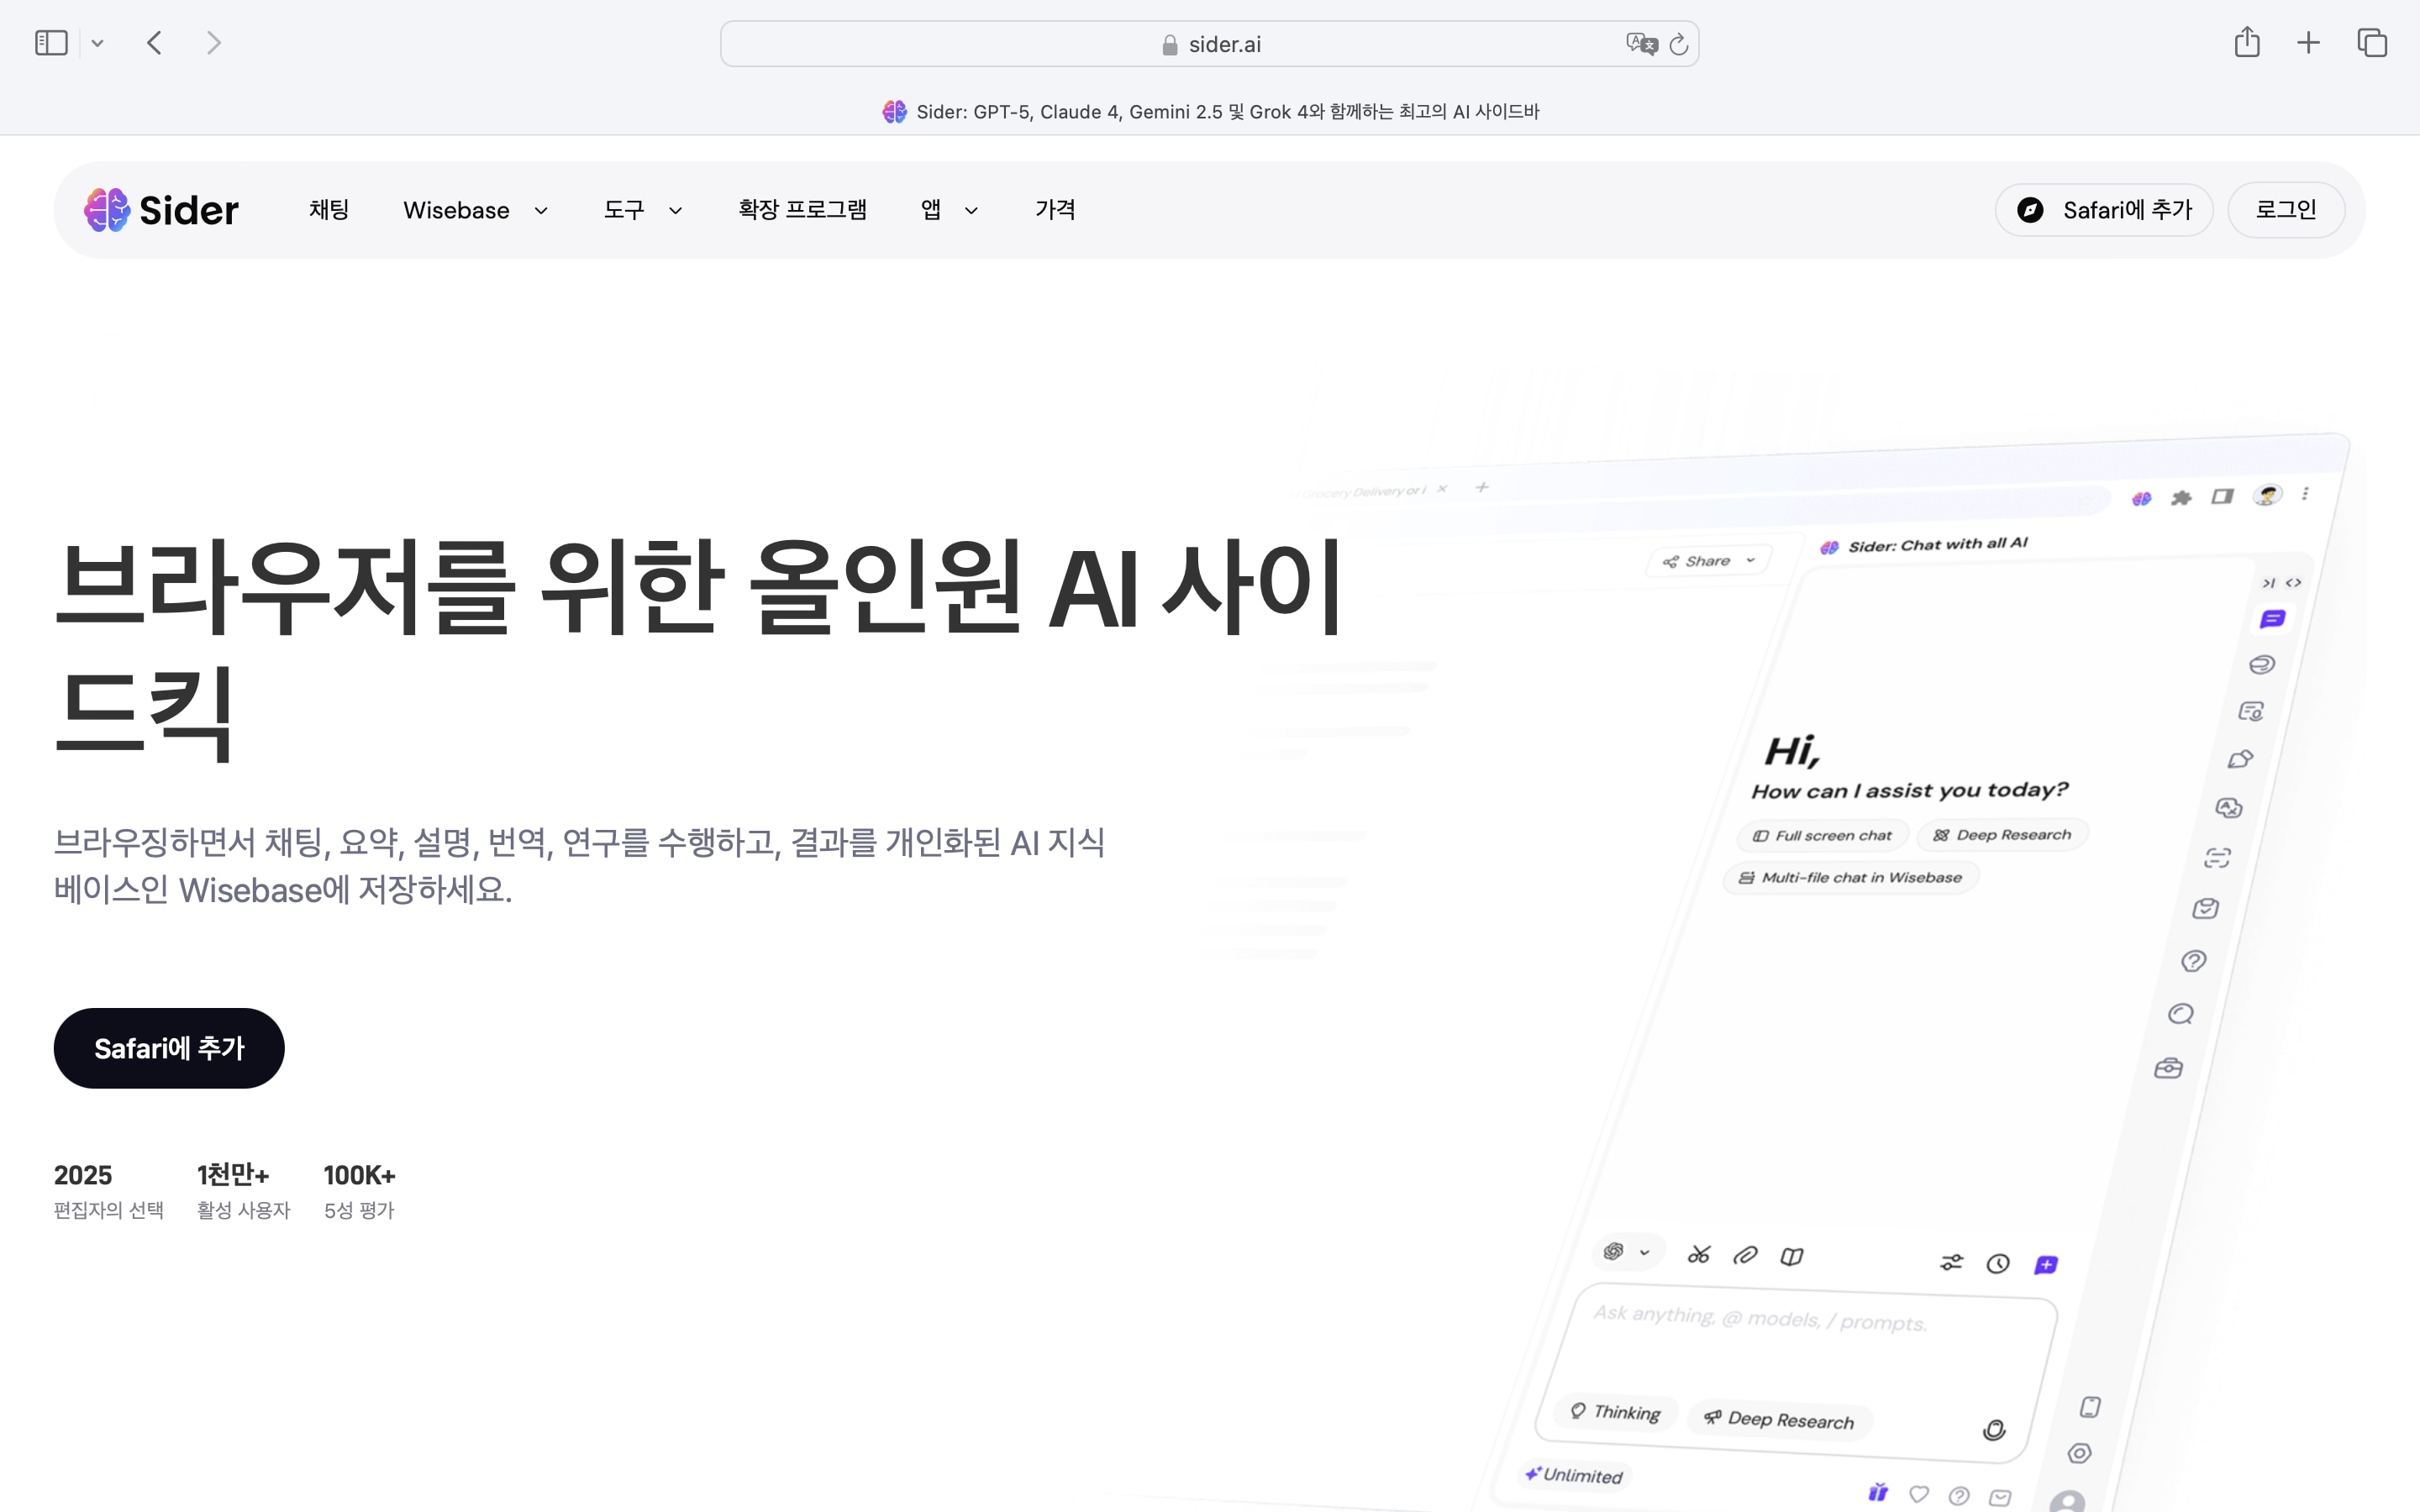Open the 가격 nav item
Screen dimensions: 2420x1512
pos(1055,210)
